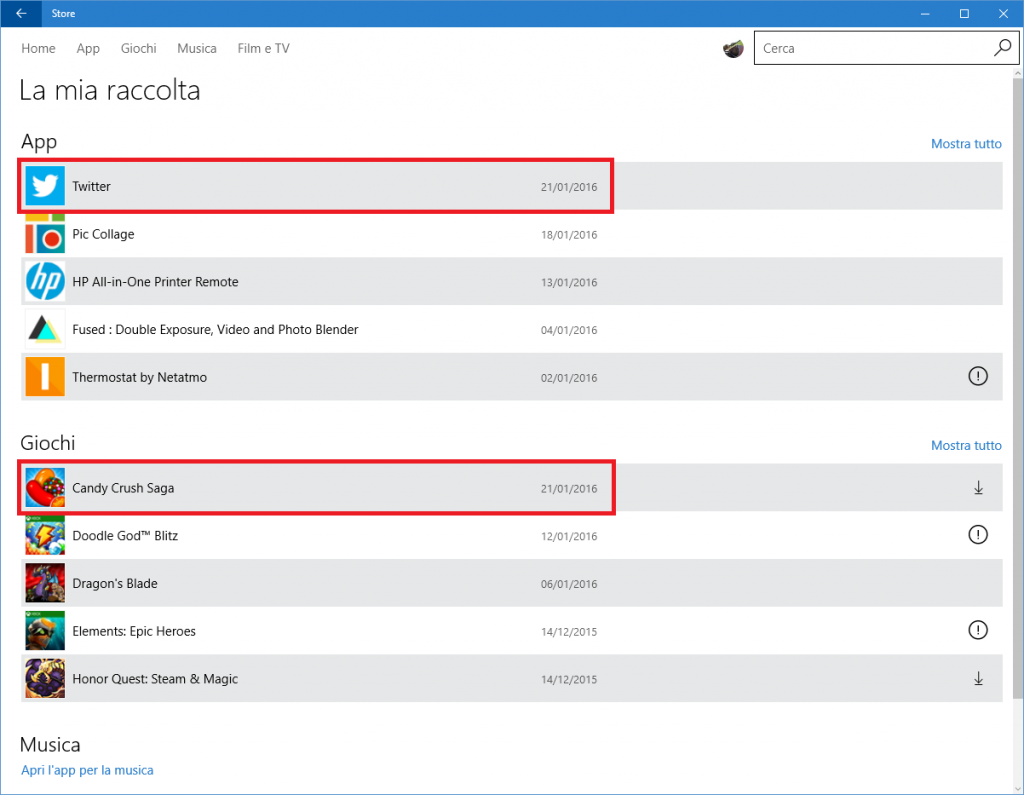The image size is (1024, 795).
Task: Click the 06/01/2016 date for Dragon's Blade
Action: [x=569, y=584]
